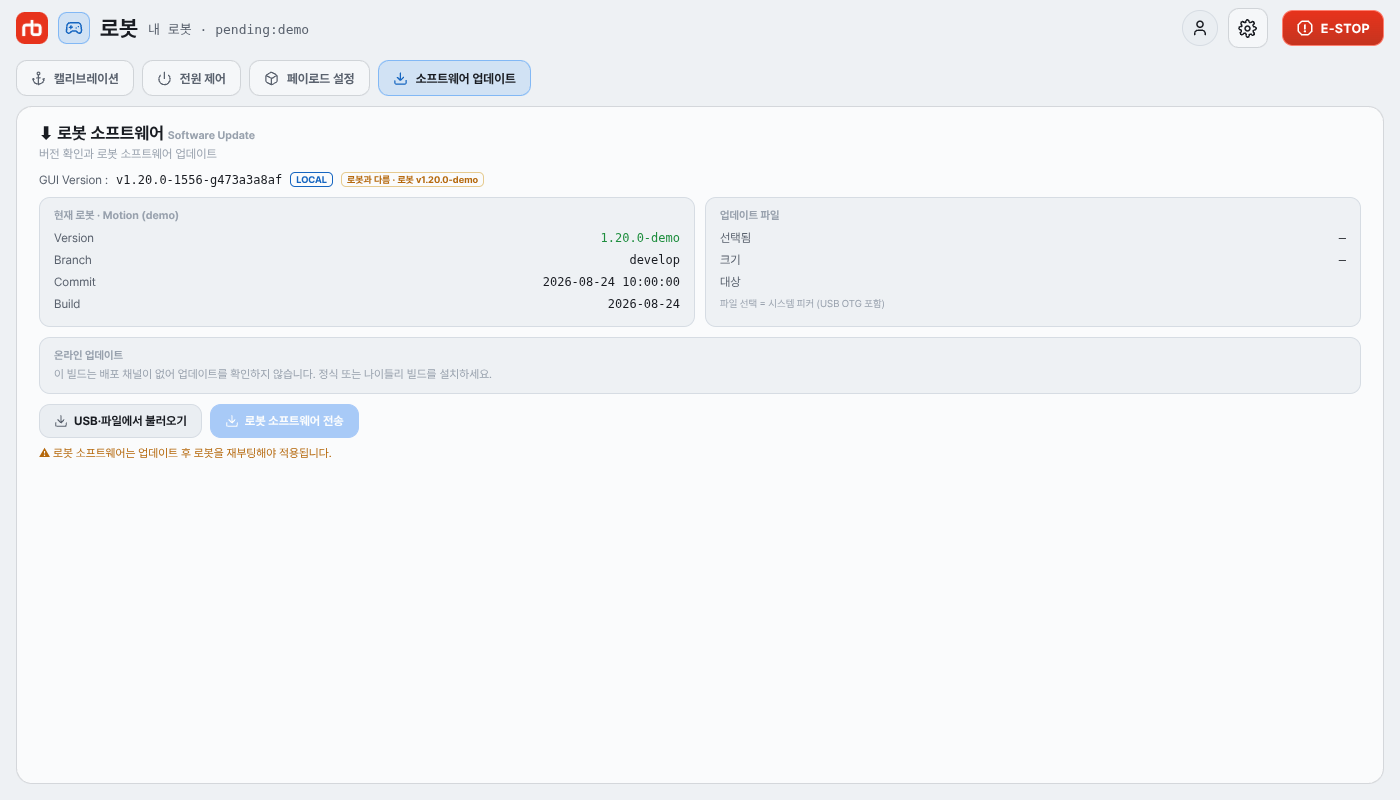
Task: Click the Build row label
Action: [67, 304]
